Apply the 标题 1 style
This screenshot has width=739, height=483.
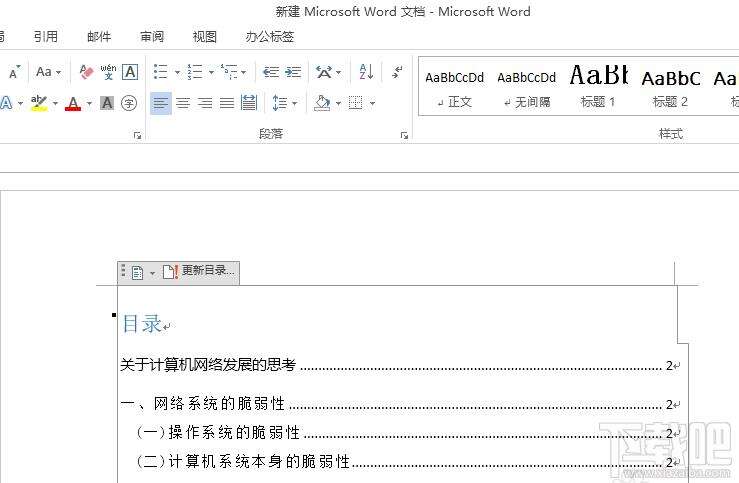[598, 86]
